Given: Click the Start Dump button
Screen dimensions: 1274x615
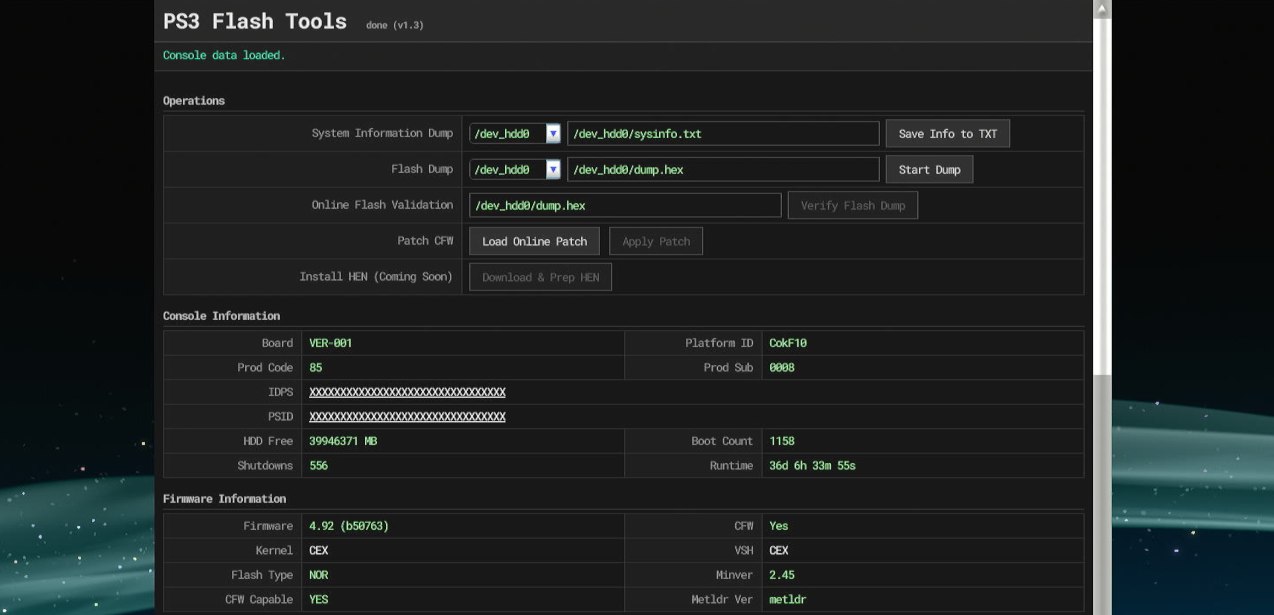Looking at the screenshot, I should tap(929, 169).
